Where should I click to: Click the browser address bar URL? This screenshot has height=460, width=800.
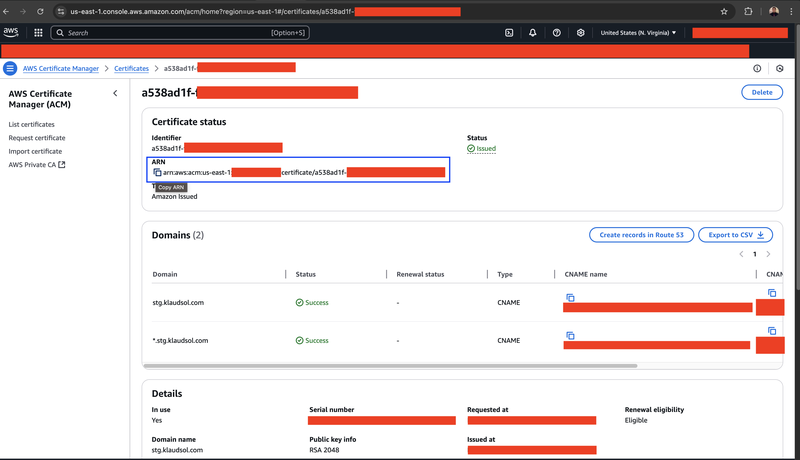212,11
